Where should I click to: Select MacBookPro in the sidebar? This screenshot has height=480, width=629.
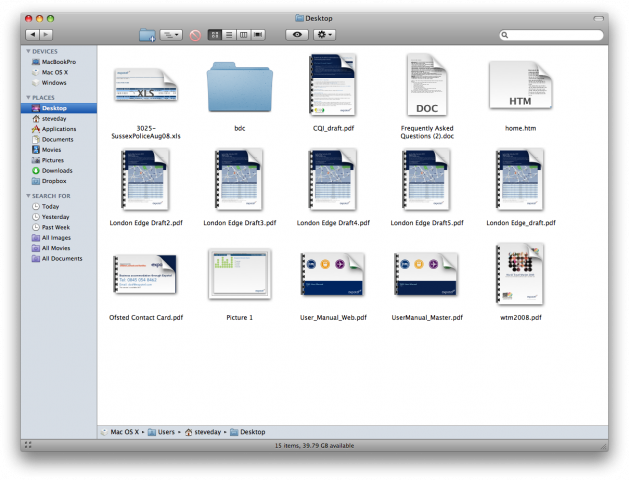[59, 62]
